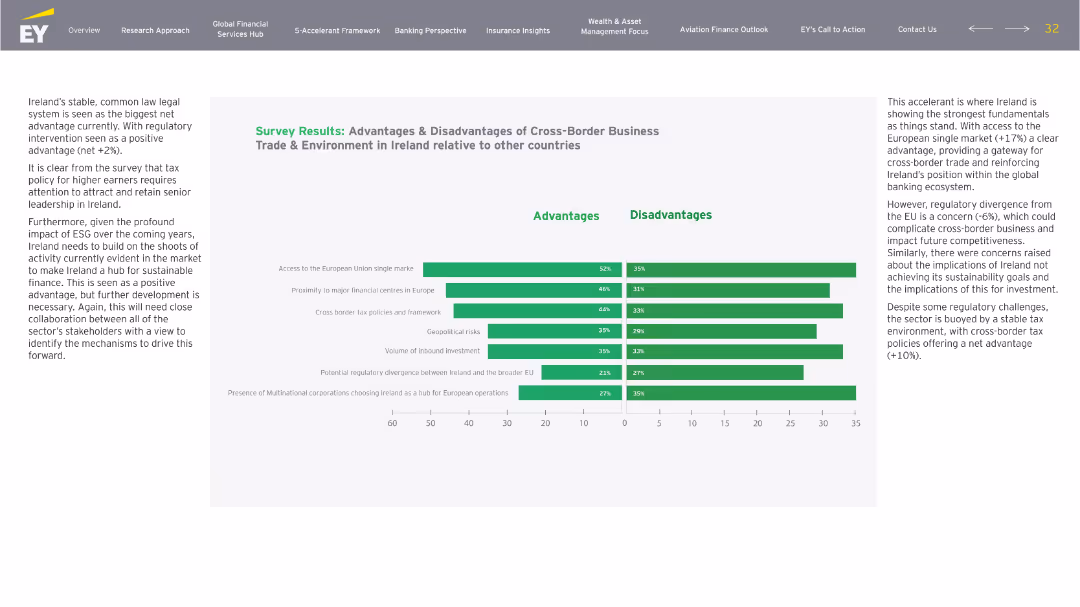Click the 46% proximity to financial centres bar
The width and height of the screenshot is (1080, 607).
(534, 290)
